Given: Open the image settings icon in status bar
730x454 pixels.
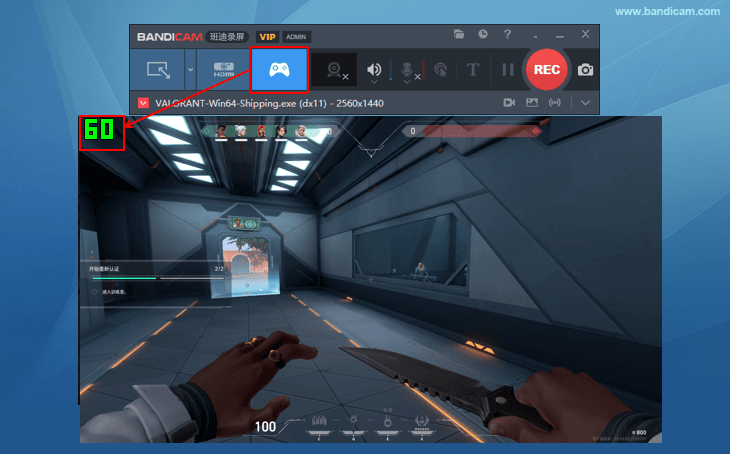Looking at the screenshot, I should click(x=532, y=102).
